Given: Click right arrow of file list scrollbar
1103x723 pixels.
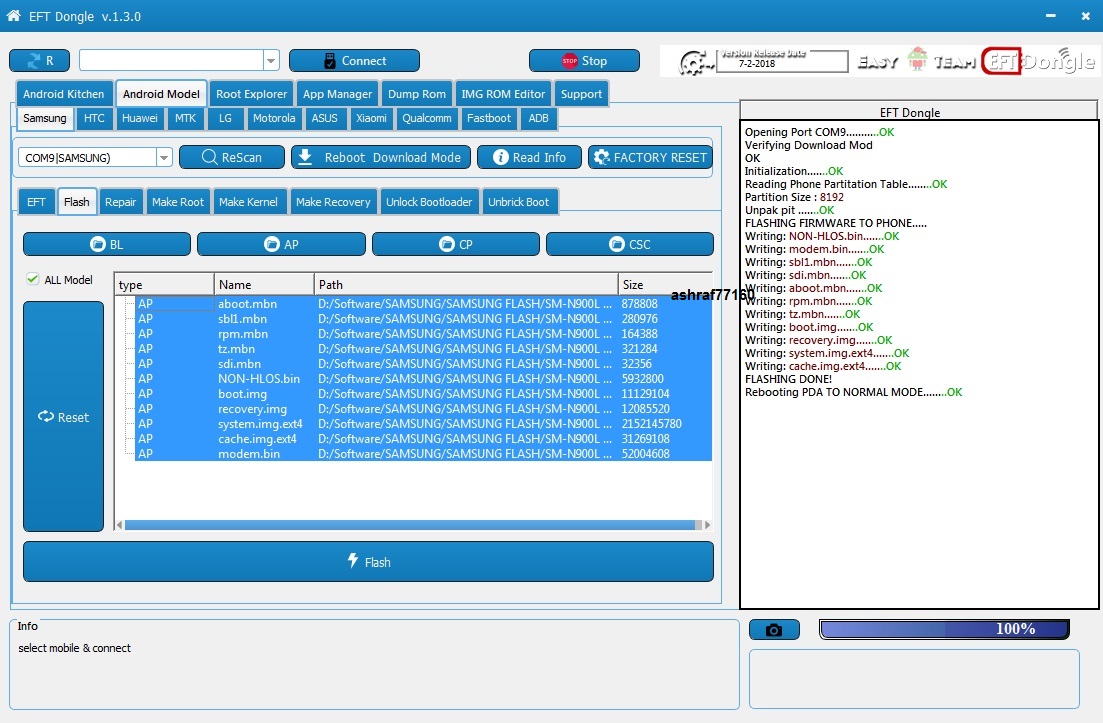Looking at the screenshot, I should 707,525.
